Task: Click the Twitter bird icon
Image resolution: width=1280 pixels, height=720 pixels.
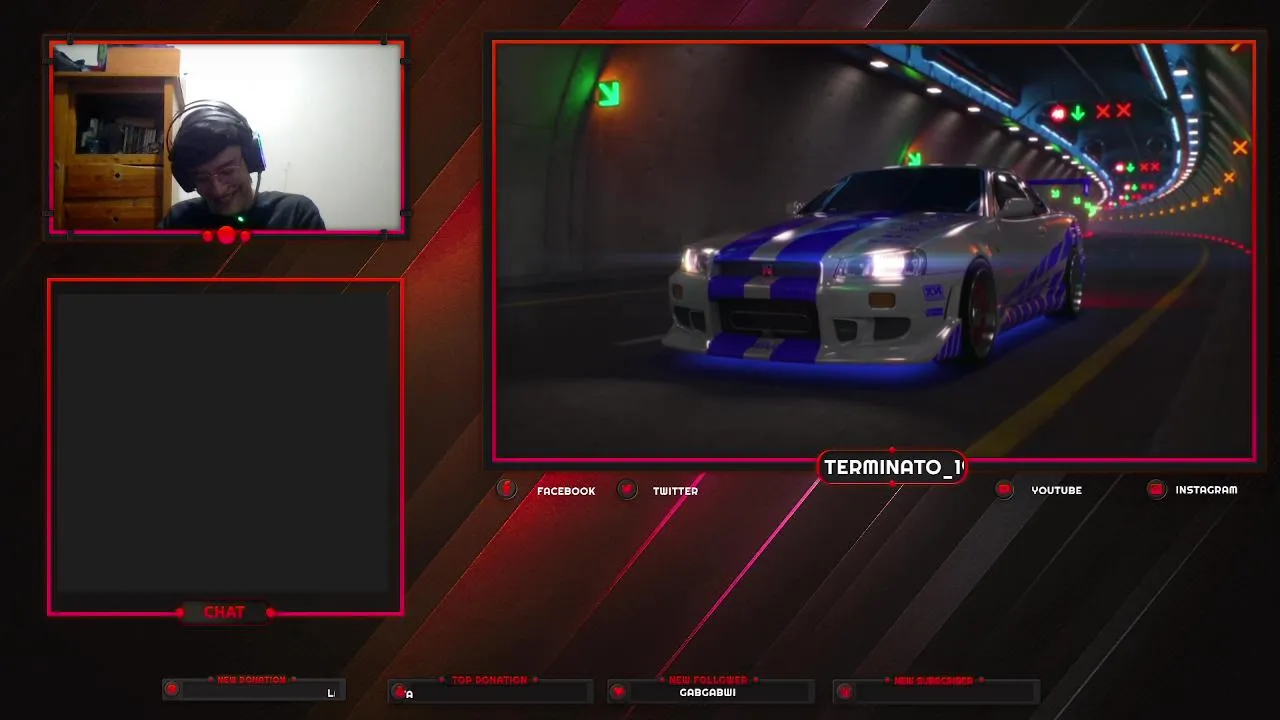Action: (627, 489)
